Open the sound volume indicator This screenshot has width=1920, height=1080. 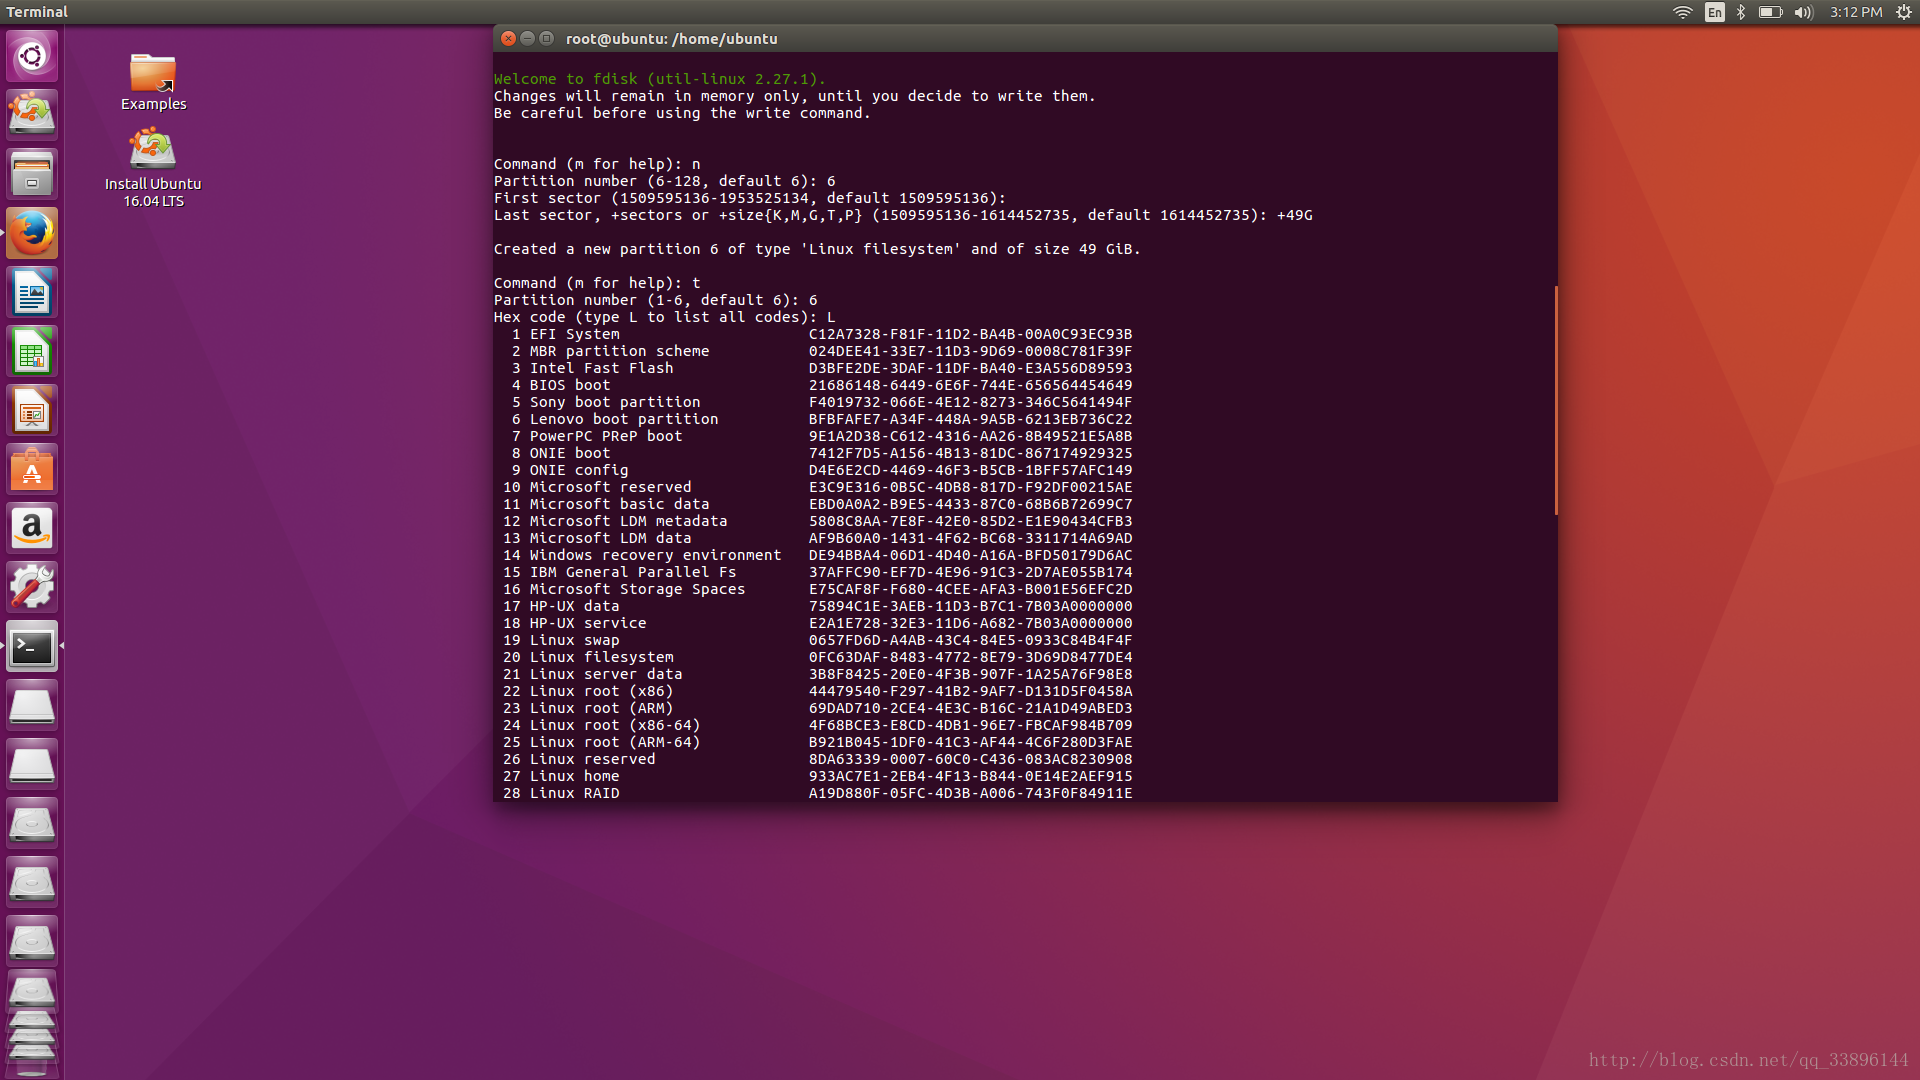coord(1804,12)
